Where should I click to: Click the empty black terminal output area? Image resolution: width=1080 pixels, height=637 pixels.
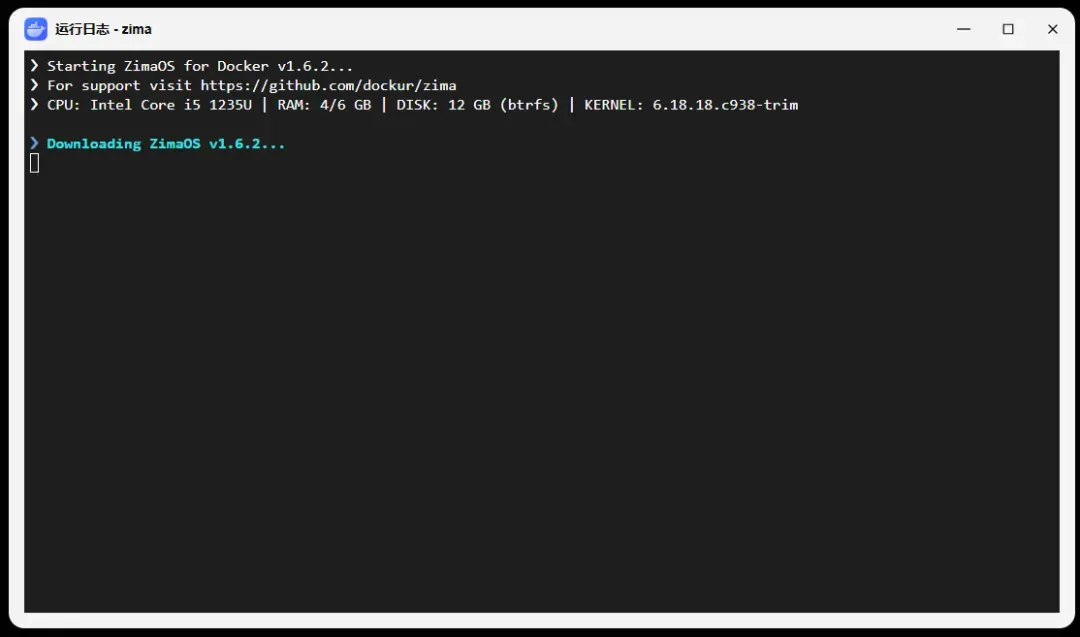click(541, 386)
